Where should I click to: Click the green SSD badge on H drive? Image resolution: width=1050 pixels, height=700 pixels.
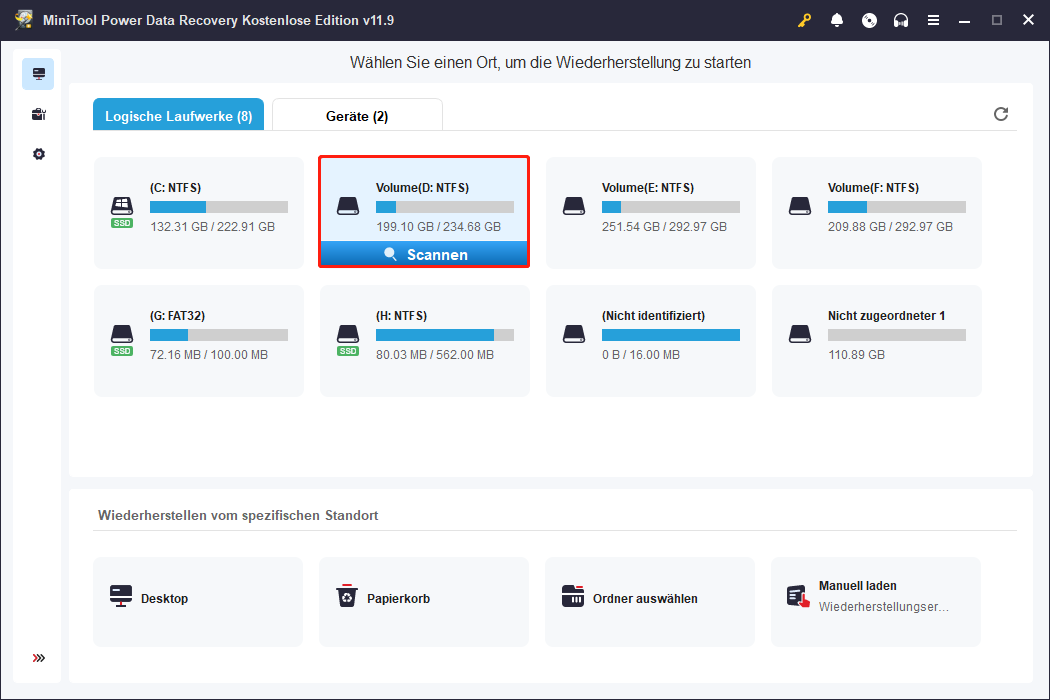(x=348, y=351)
